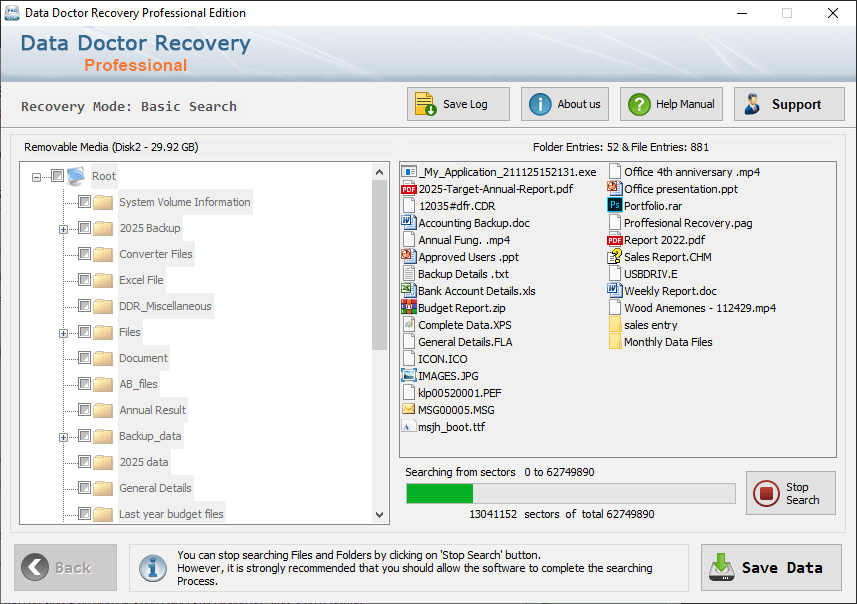Click the information icon beside the hint text

click(153, 567)
